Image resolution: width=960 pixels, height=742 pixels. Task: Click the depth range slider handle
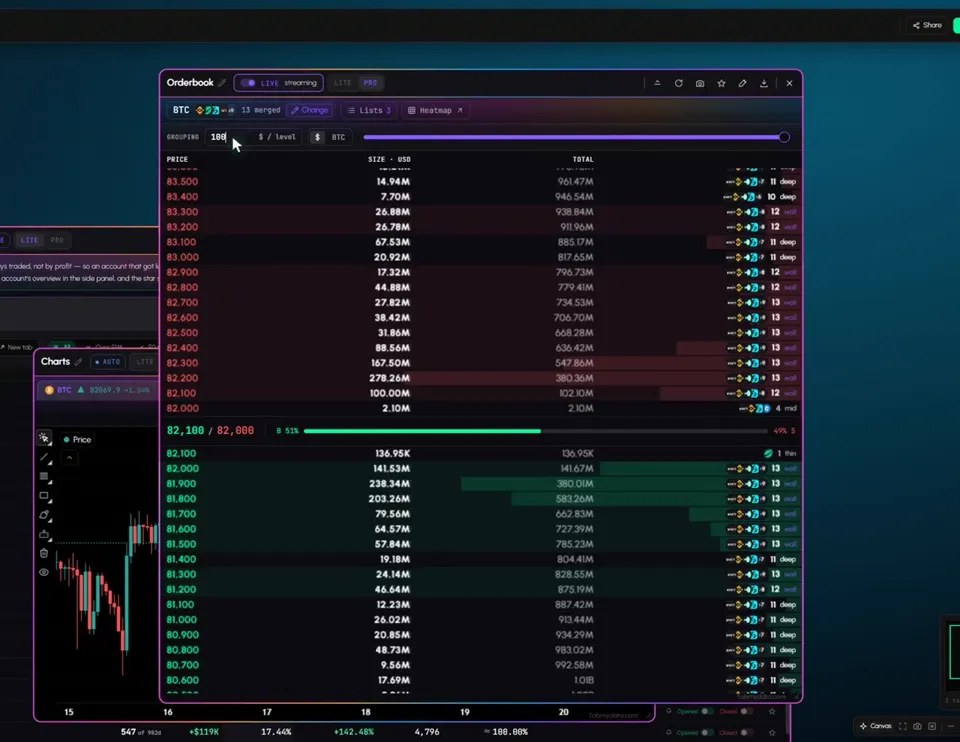tap(784, 137)
